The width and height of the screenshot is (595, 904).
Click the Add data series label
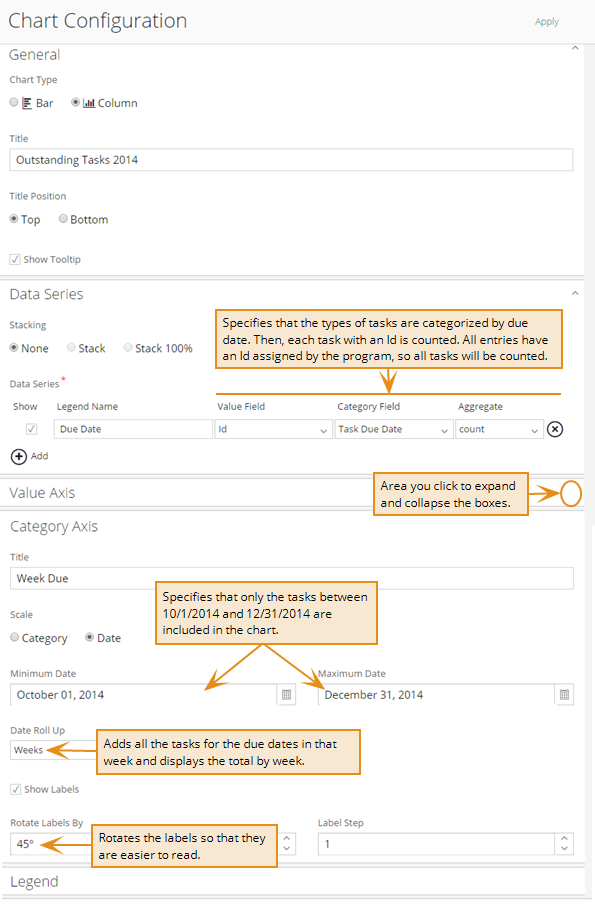pos(39,456)
